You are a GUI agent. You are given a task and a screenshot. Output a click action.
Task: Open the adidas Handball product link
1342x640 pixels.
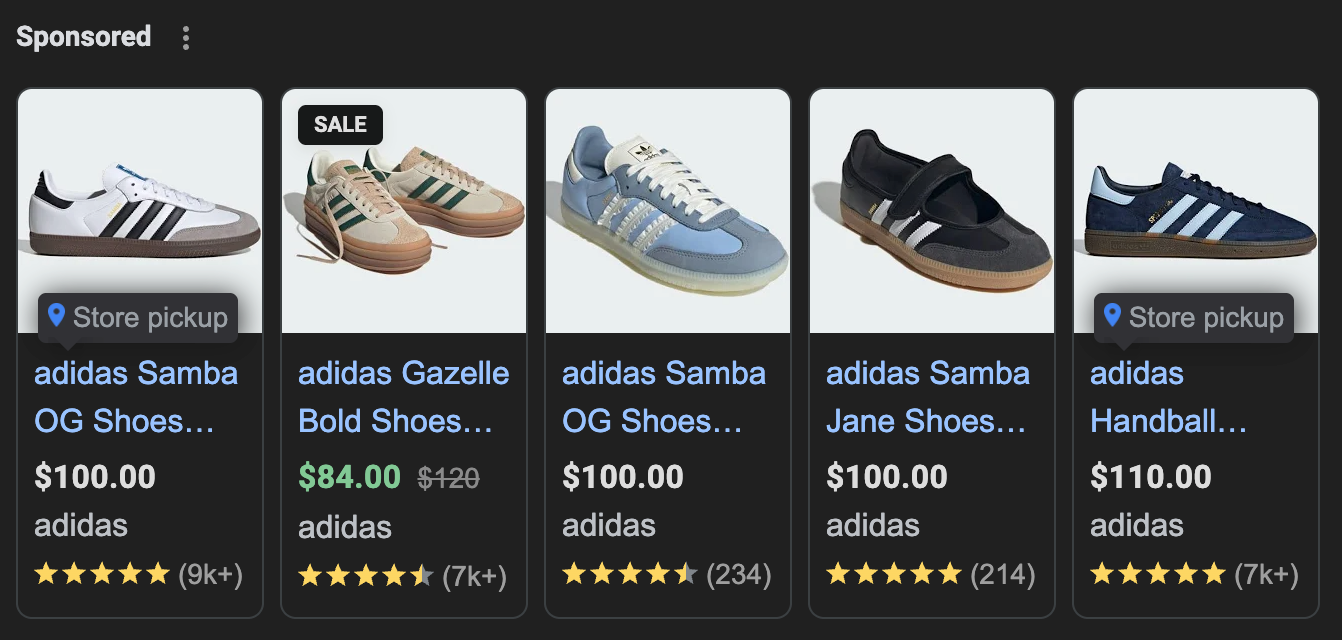coord(1167,397)
